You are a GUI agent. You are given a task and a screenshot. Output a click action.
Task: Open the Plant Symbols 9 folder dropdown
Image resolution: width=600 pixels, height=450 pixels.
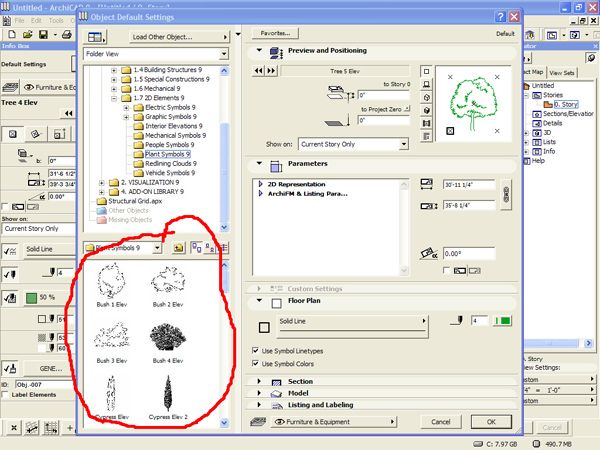point(157,248)
